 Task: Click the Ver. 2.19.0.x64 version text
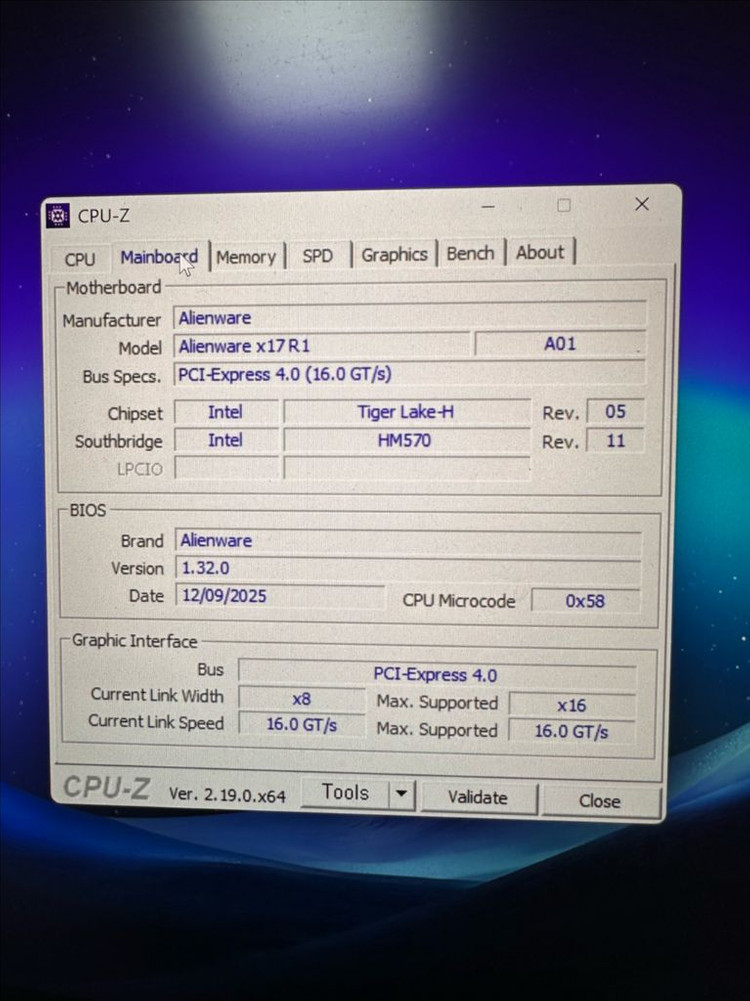[227, 795]
